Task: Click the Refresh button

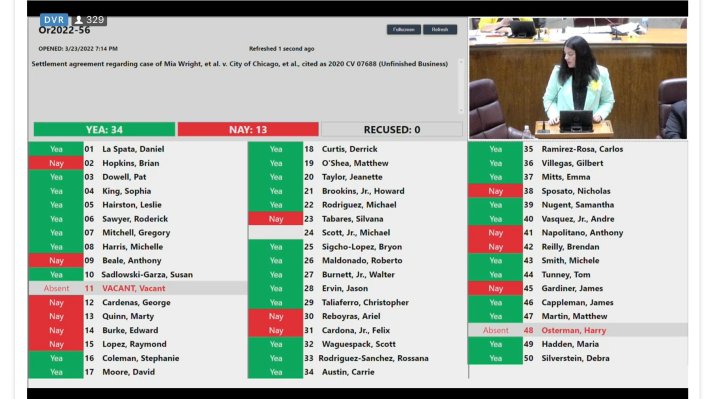Action: 440,29
